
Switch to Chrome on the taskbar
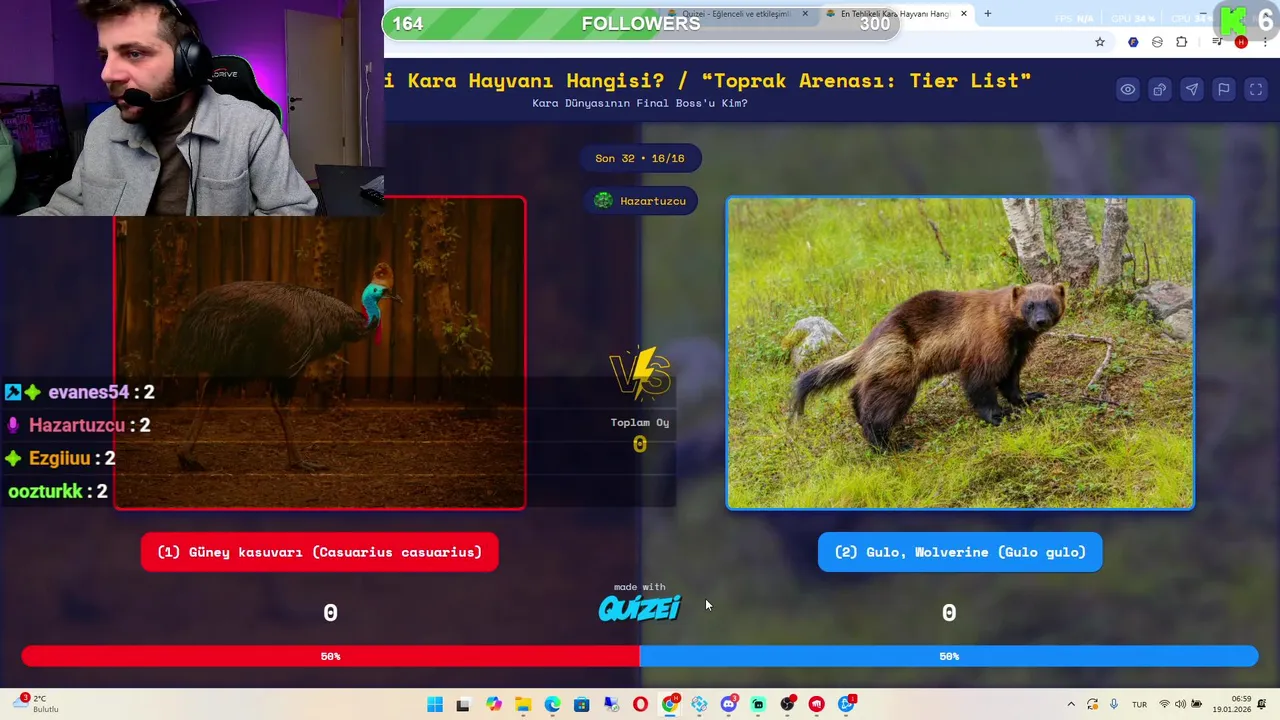pos(670,704)
